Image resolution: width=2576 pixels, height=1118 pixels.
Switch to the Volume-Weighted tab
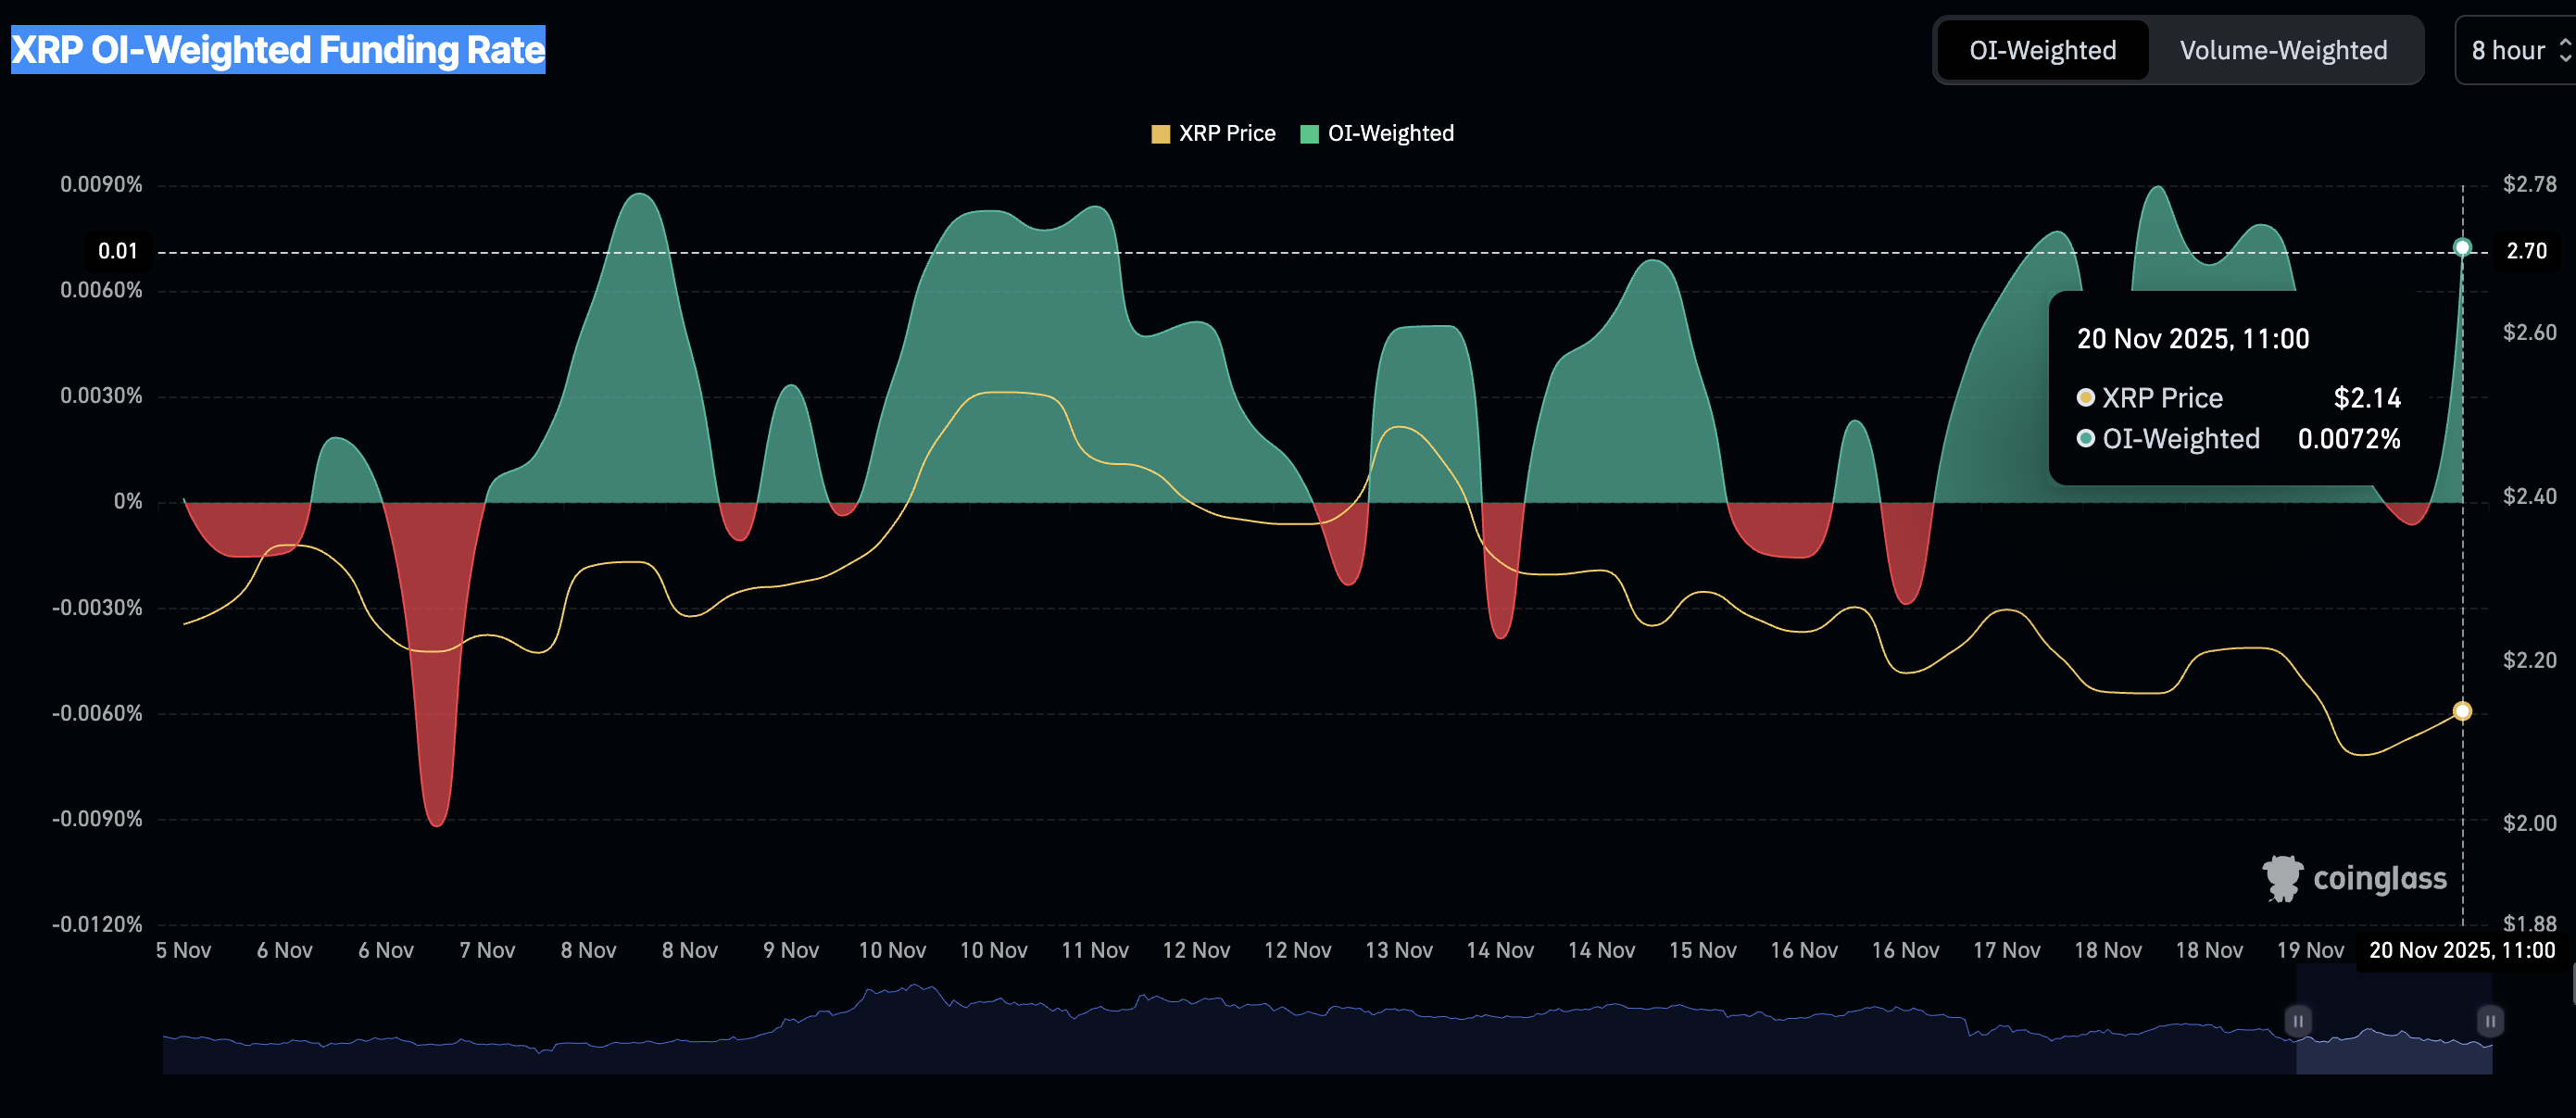[2283, 50]
